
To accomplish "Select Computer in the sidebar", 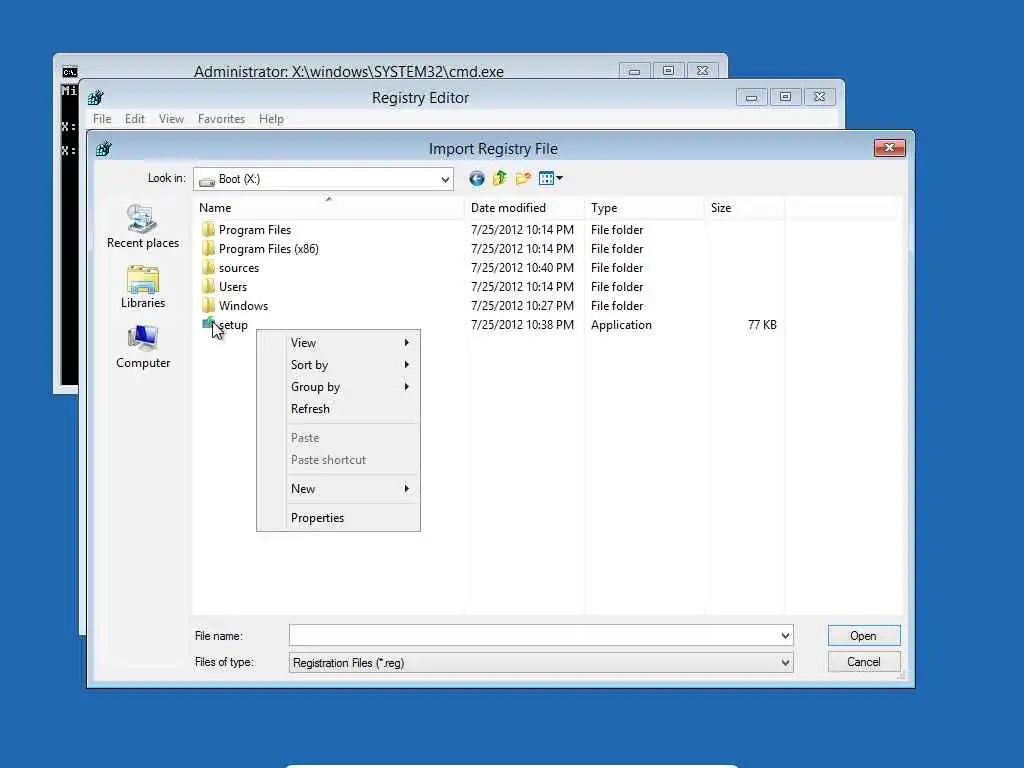I will 143,347.
